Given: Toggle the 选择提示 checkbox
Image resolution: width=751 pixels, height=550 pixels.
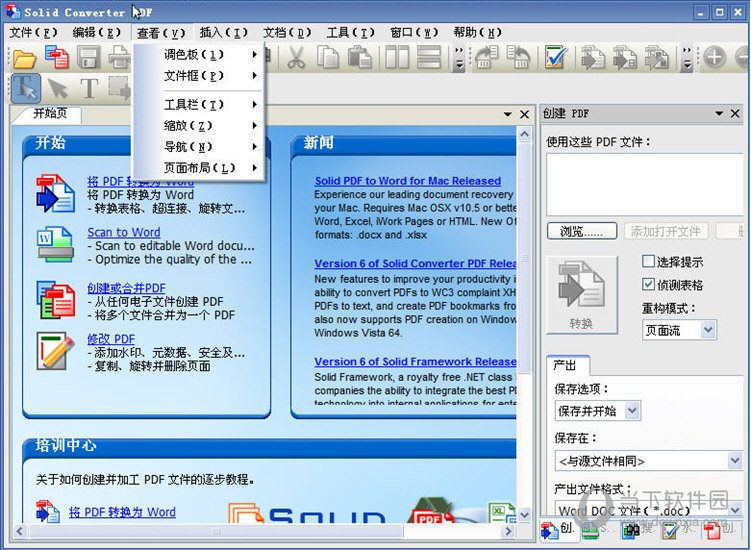Looking at the screenshot, I should click(648, 261).
